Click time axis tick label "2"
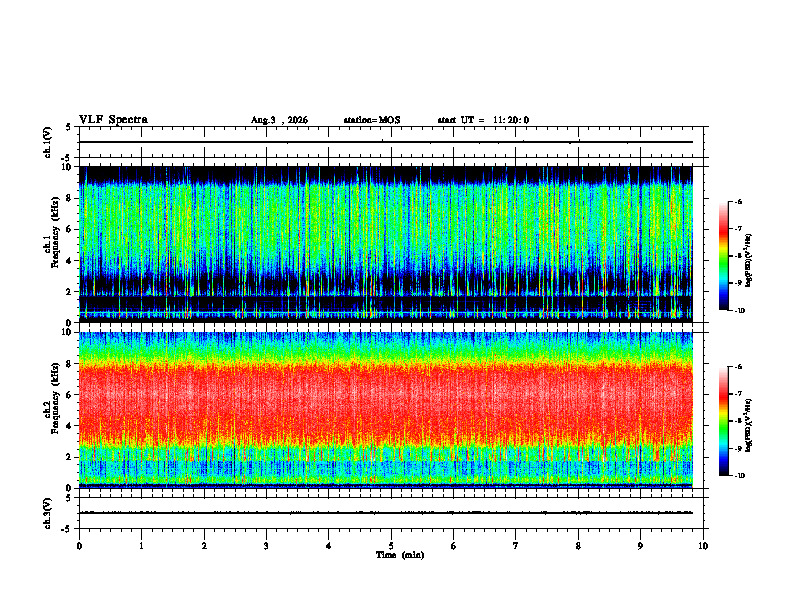Viewport: 792px width, 612px height. coord(204,546)
